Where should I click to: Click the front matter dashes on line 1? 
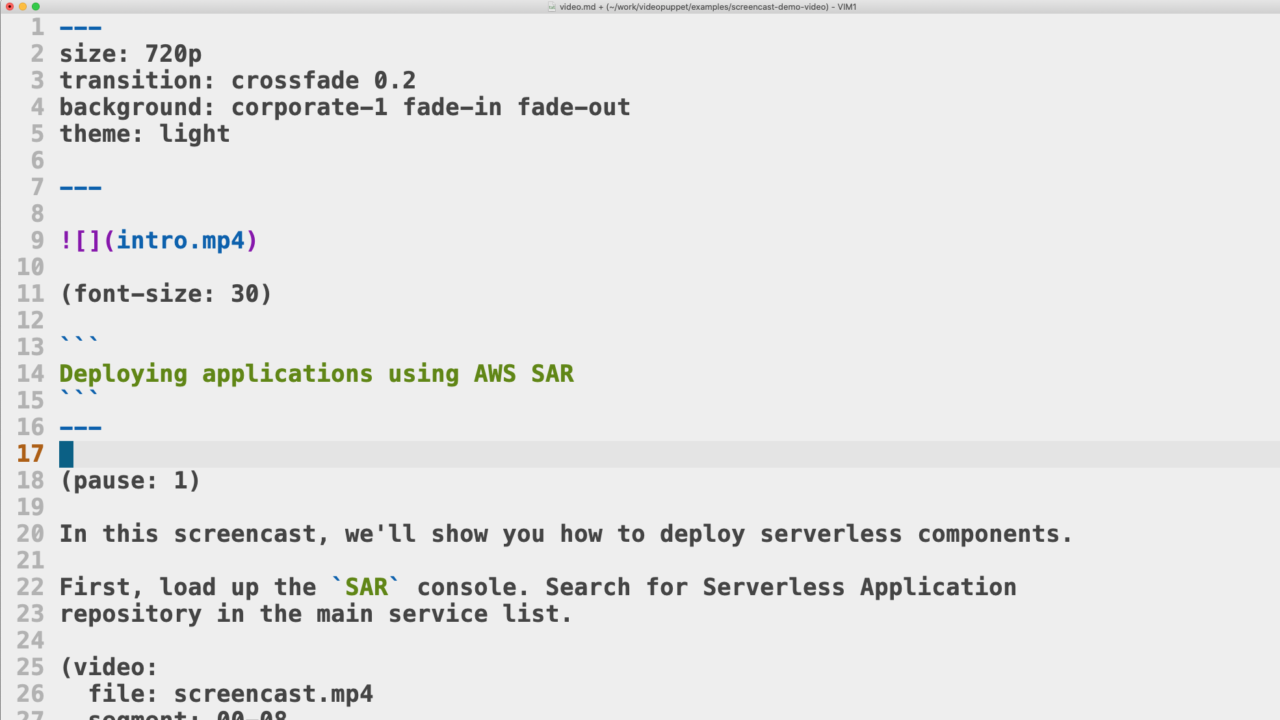coord(80,27)
